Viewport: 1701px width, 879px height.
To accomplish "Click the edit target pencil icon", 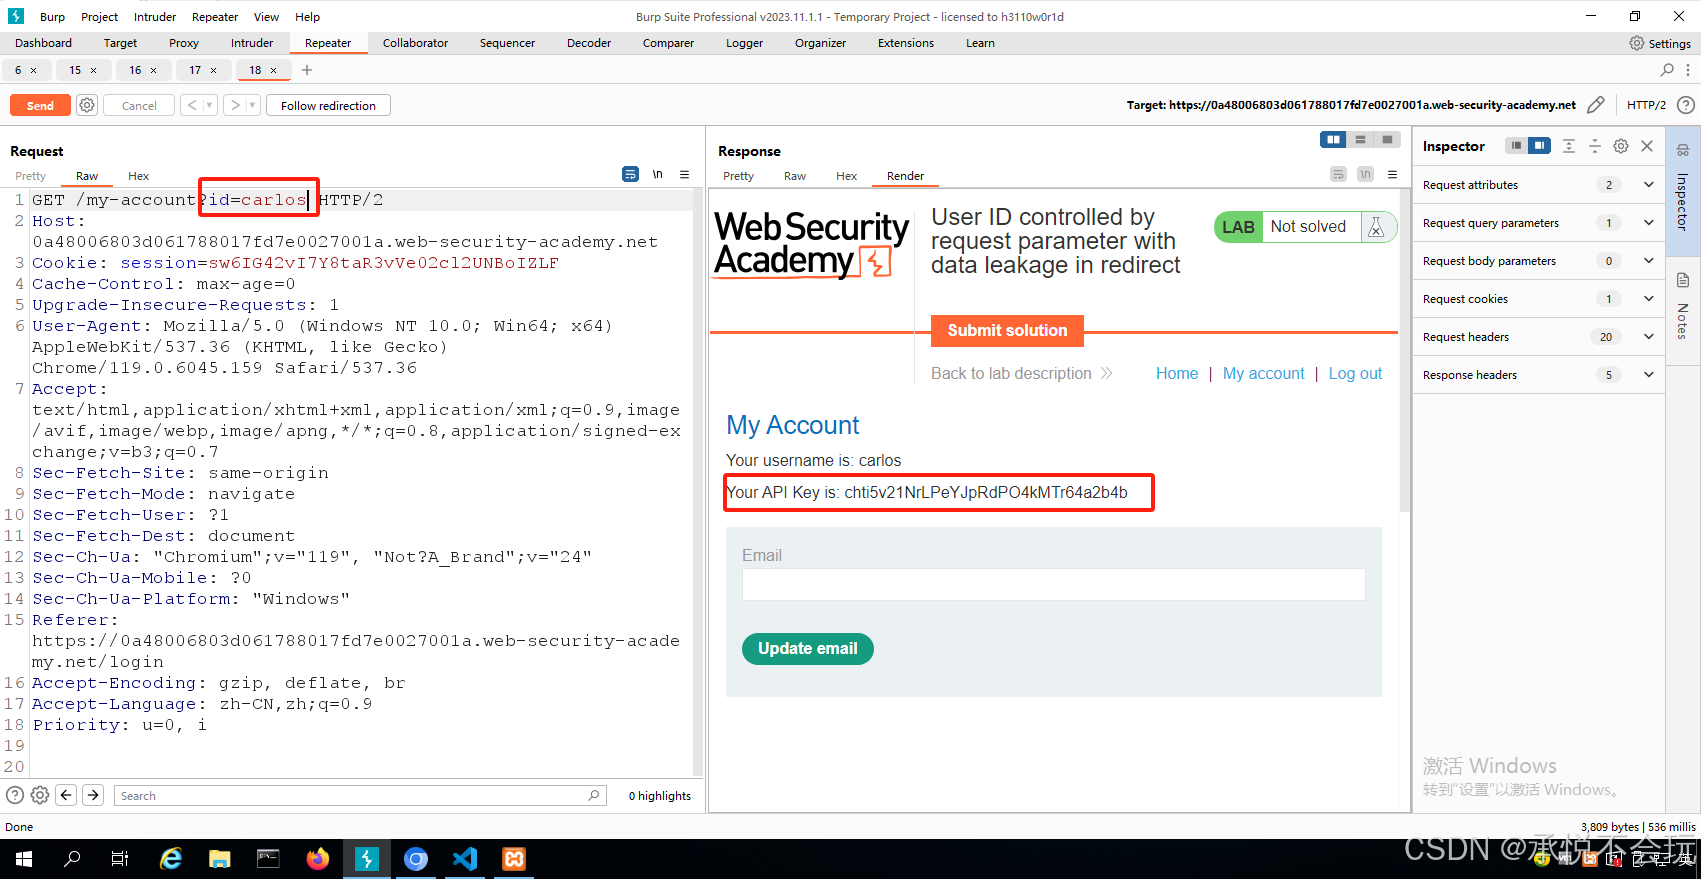I will [1596, 105].
